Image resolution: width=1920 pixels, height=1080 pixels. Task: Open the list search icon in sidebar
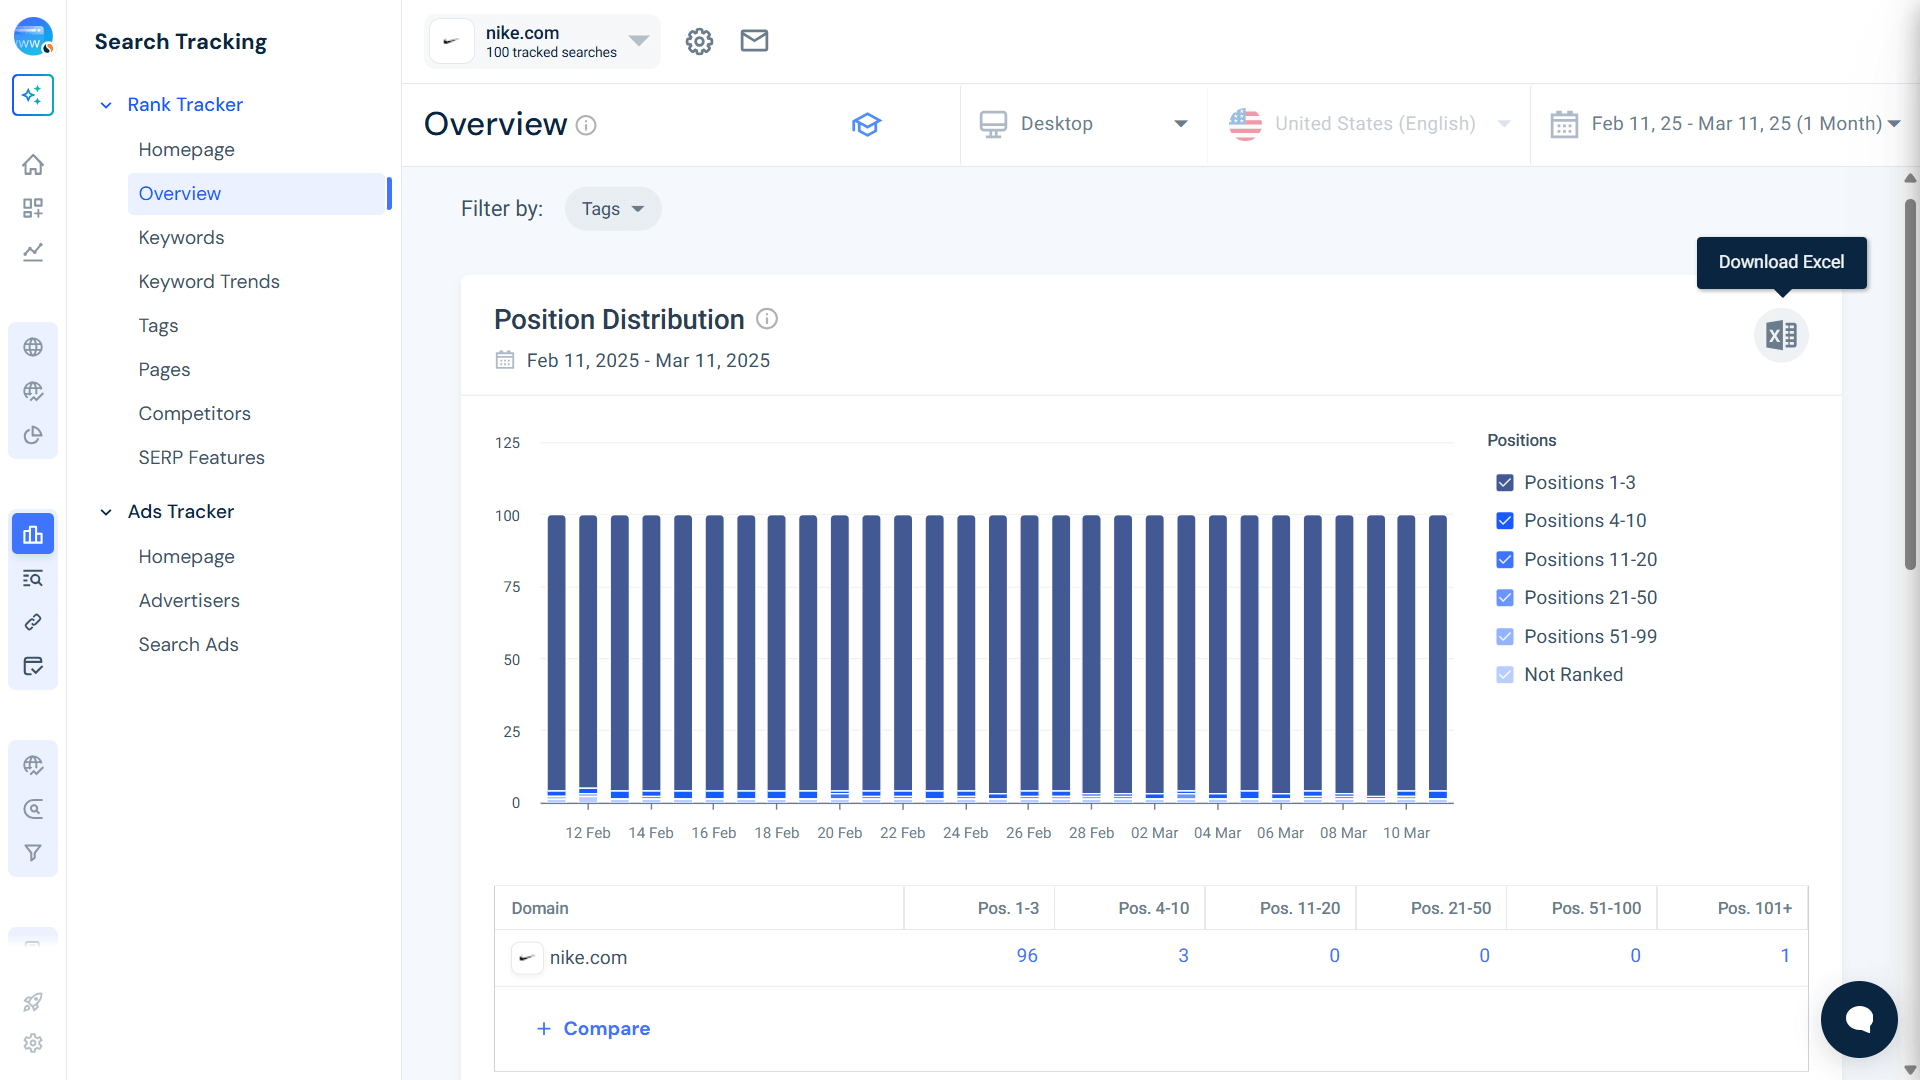(x=33, y=578)
